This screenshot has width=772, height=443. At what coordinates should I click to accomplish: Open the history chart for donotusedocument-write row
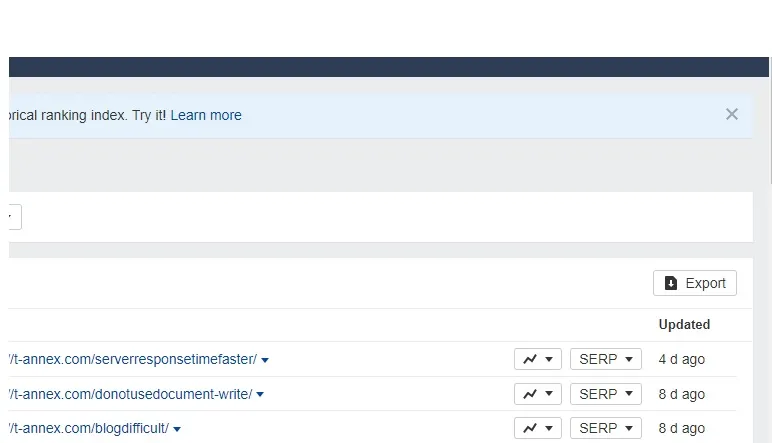point(537,394)
